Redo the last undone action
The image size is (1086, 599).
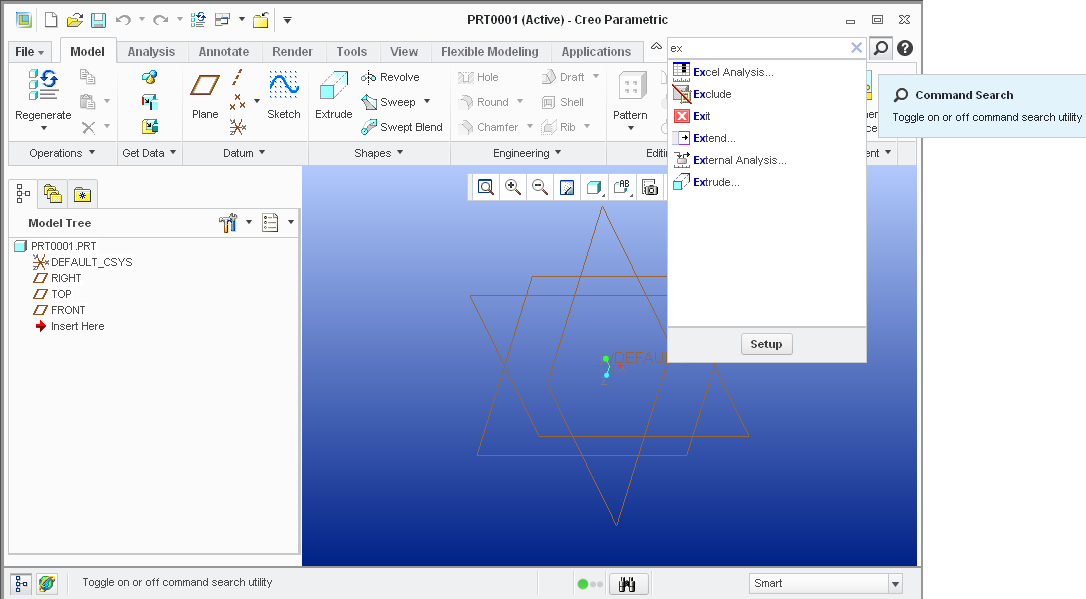tap(161, 20)
